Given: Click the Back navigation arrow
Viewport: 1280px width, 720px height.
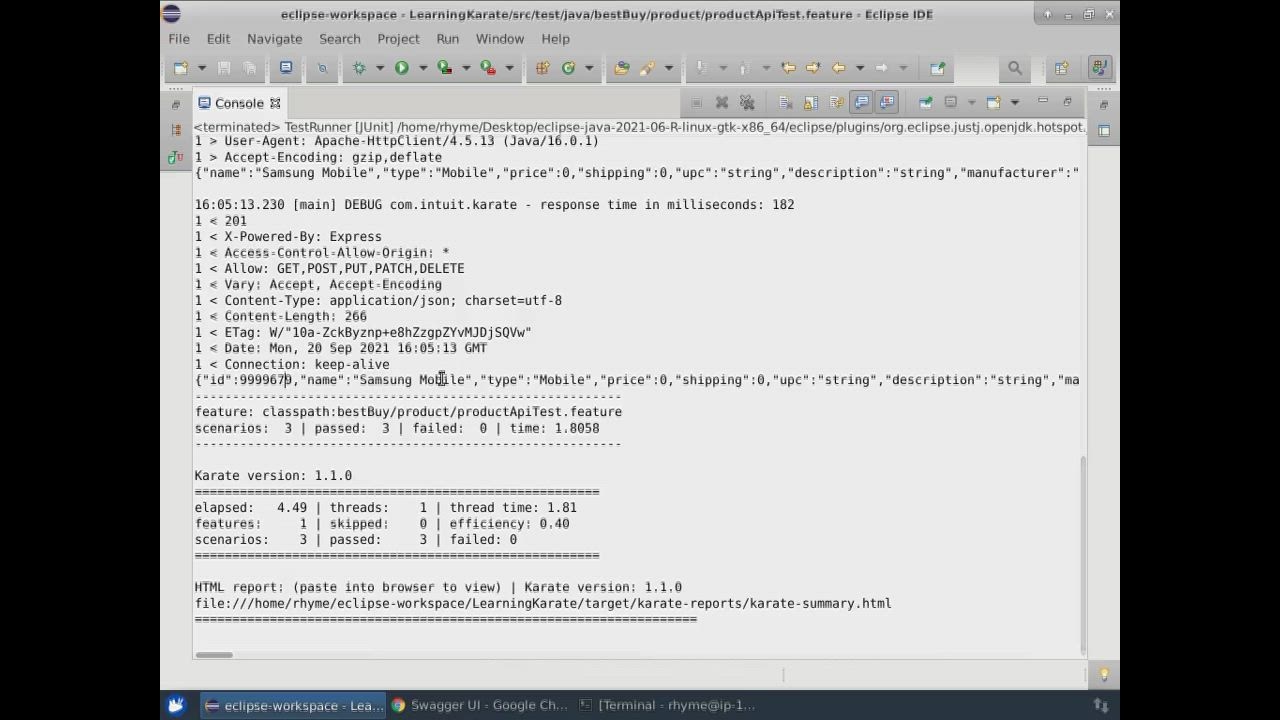Looking at the screenshot, I should pos(839,68).
